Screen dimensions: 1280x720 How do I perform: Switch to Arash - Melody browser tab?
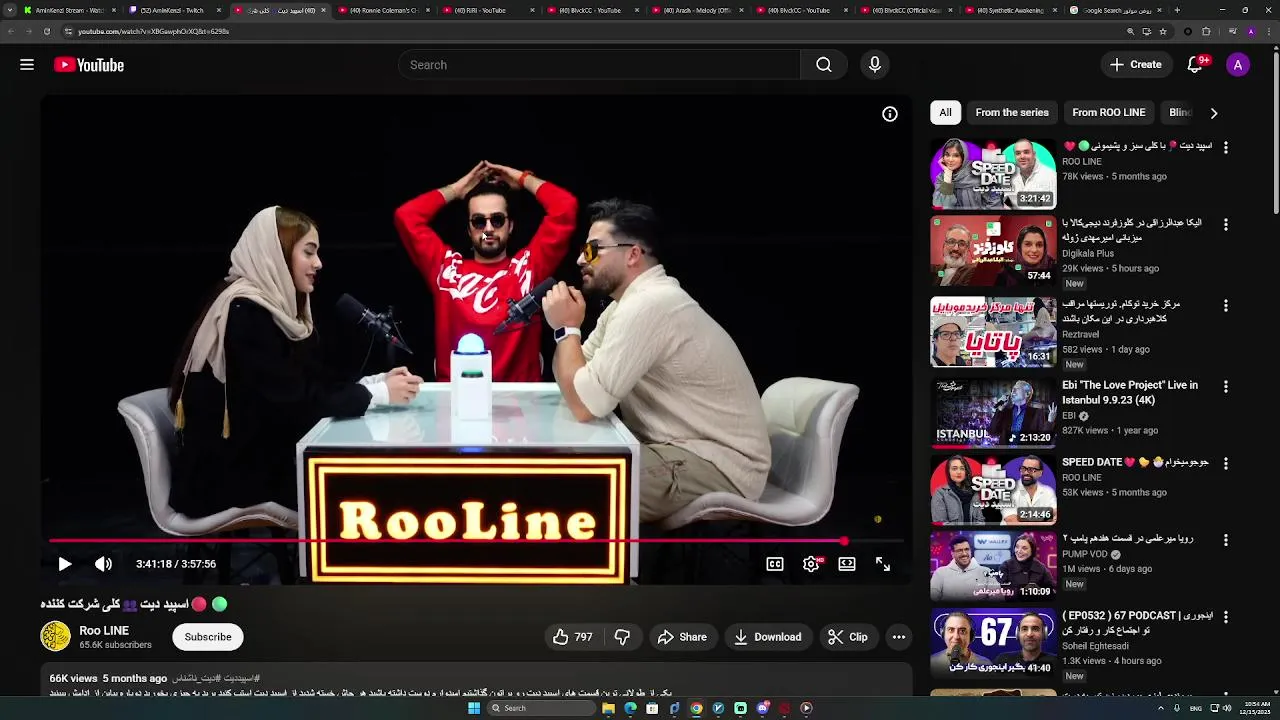click(697, 10)
